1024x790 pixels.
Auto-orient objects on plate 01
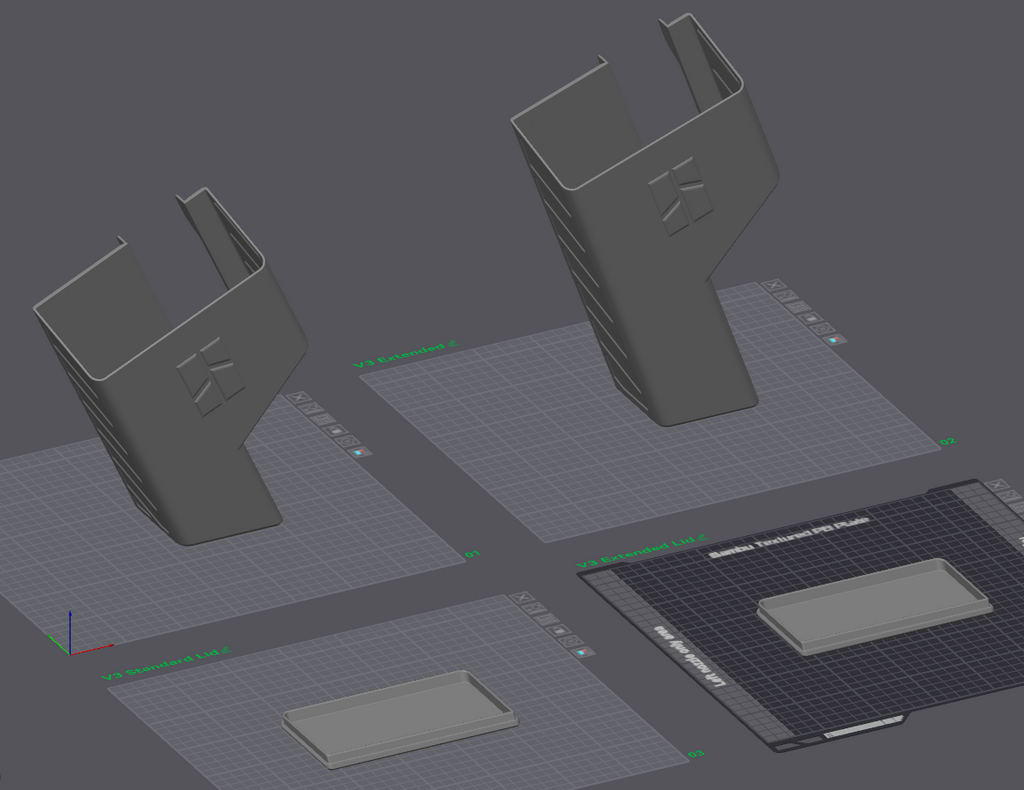312,409
